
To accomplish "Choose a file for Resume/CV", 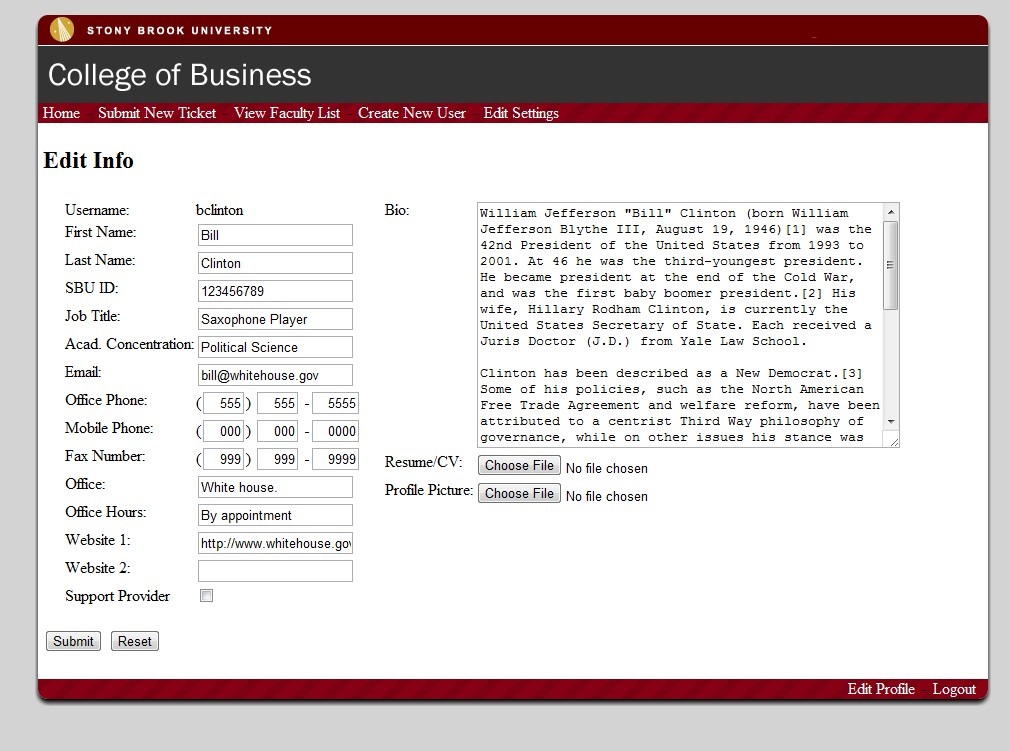I will tap(519, 465).
